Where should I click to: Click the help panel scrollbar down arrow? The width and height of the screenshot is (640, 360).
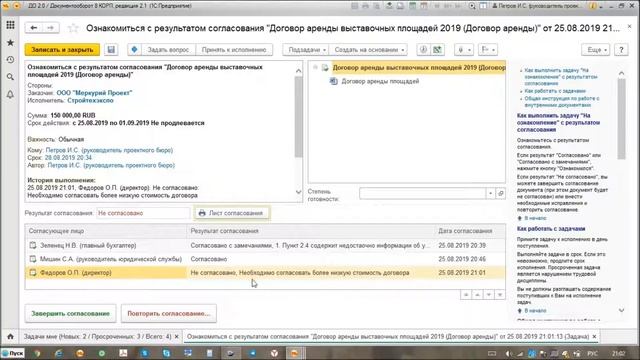click(621, 310)
